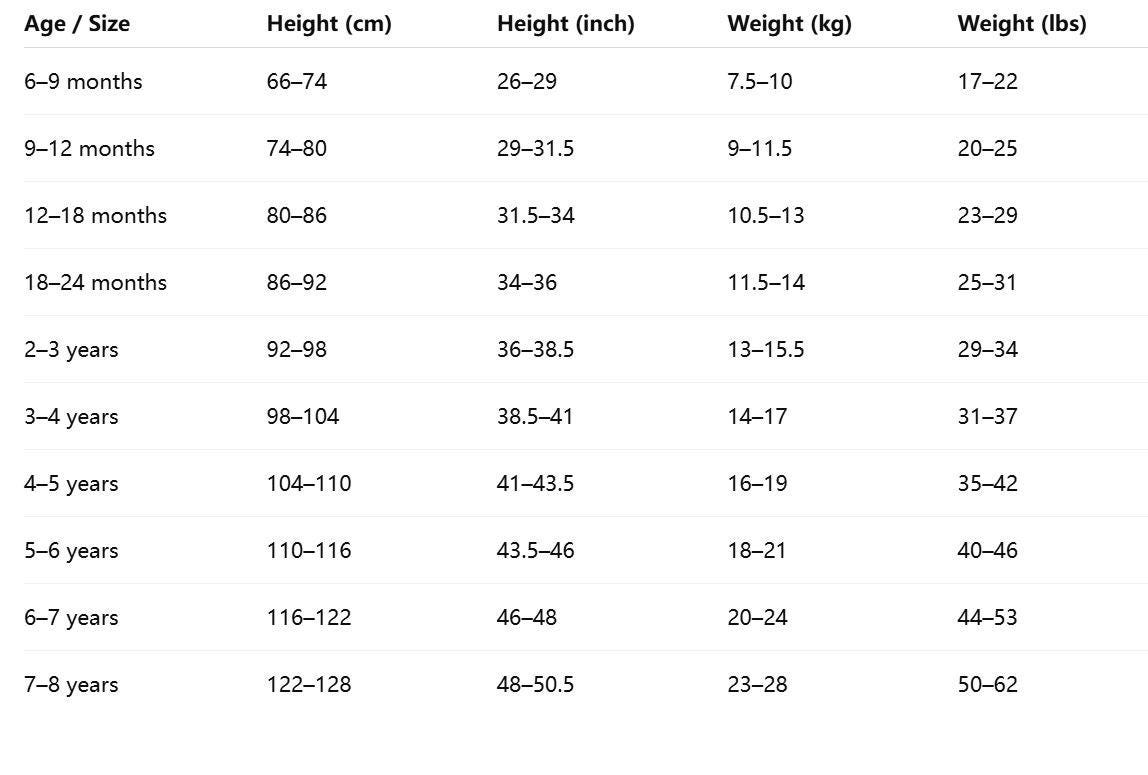The image size is (1148, 775).
Task: Select the 20–24 kg weight value
Action: click(757, 617)
